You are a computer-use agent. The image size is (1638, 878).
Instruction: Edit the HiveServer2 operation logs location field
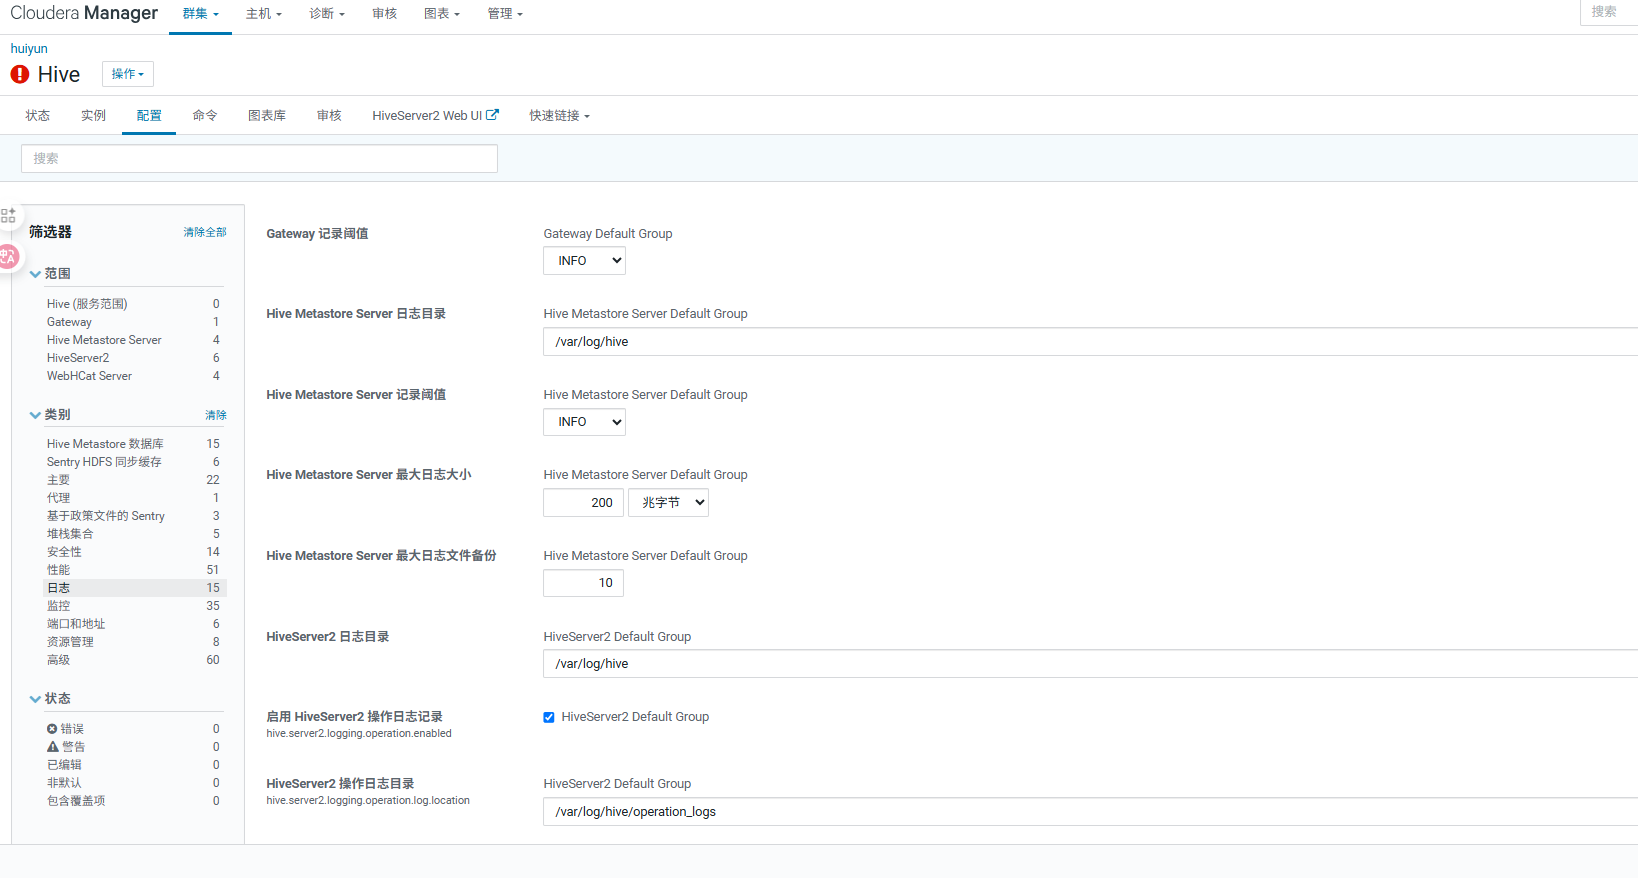[x=1090, y=812]
